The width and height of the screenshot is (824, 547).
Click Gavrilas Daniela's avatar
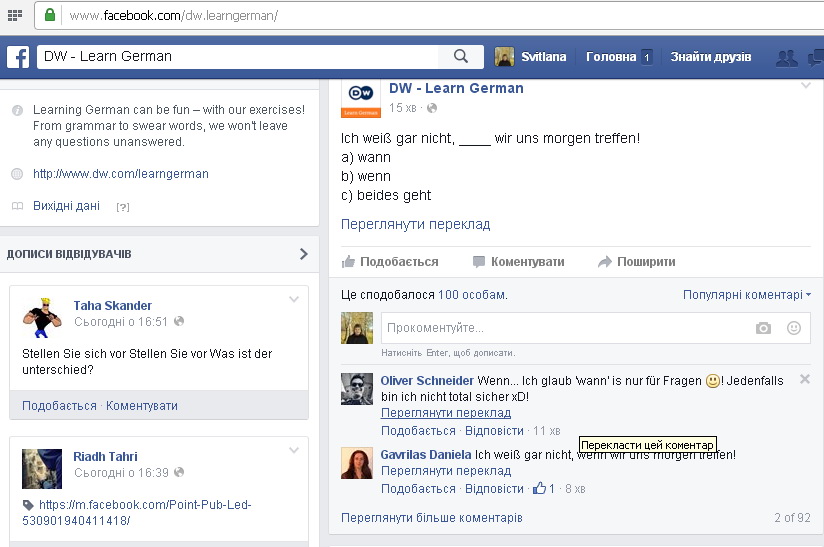(x=357, y=463)
